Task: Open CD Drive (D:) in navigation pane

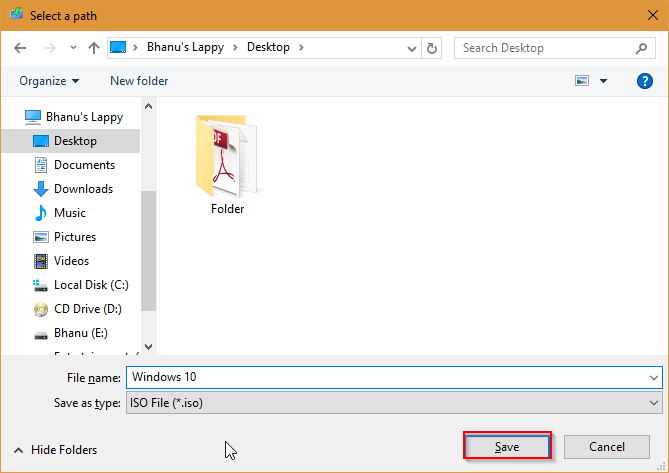Action: point(87,308)
